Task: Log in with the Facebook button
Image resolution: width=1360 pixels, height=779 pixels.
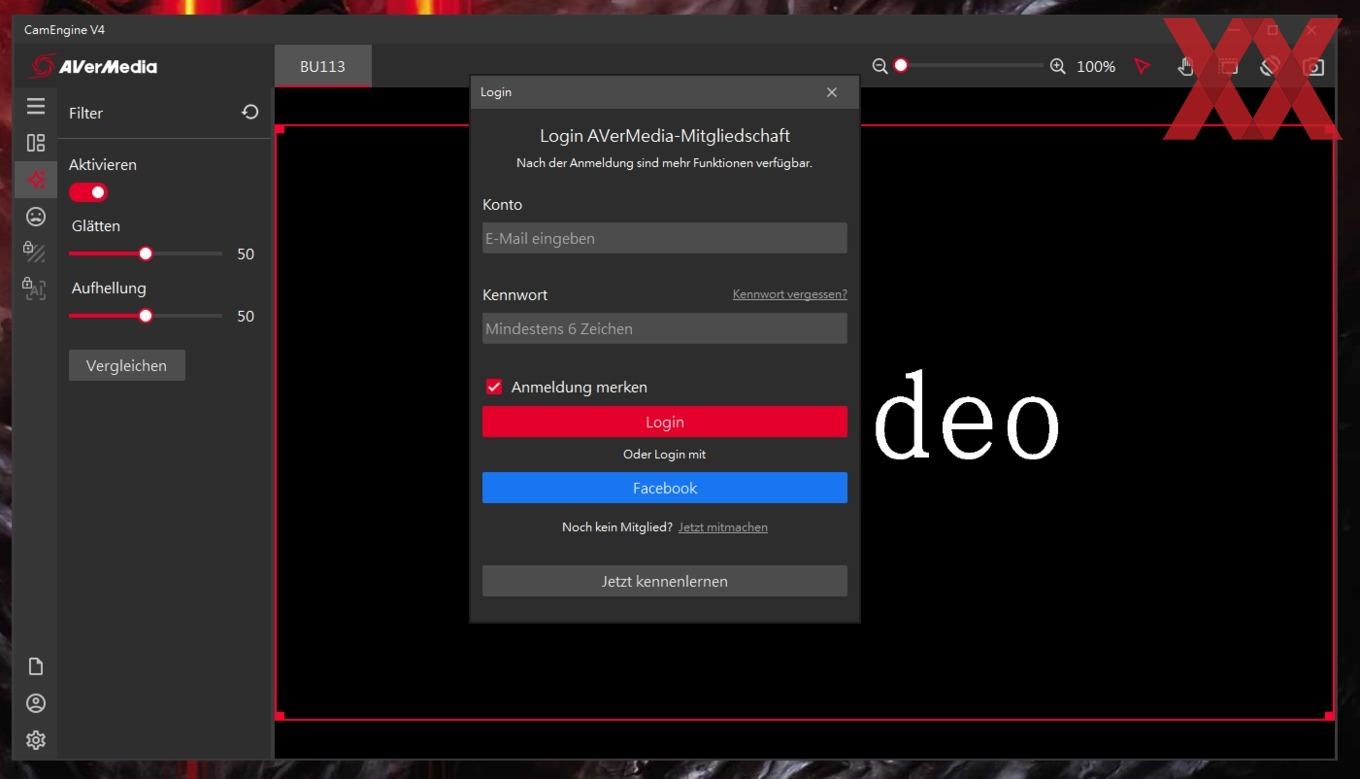Action: point(665,488)
